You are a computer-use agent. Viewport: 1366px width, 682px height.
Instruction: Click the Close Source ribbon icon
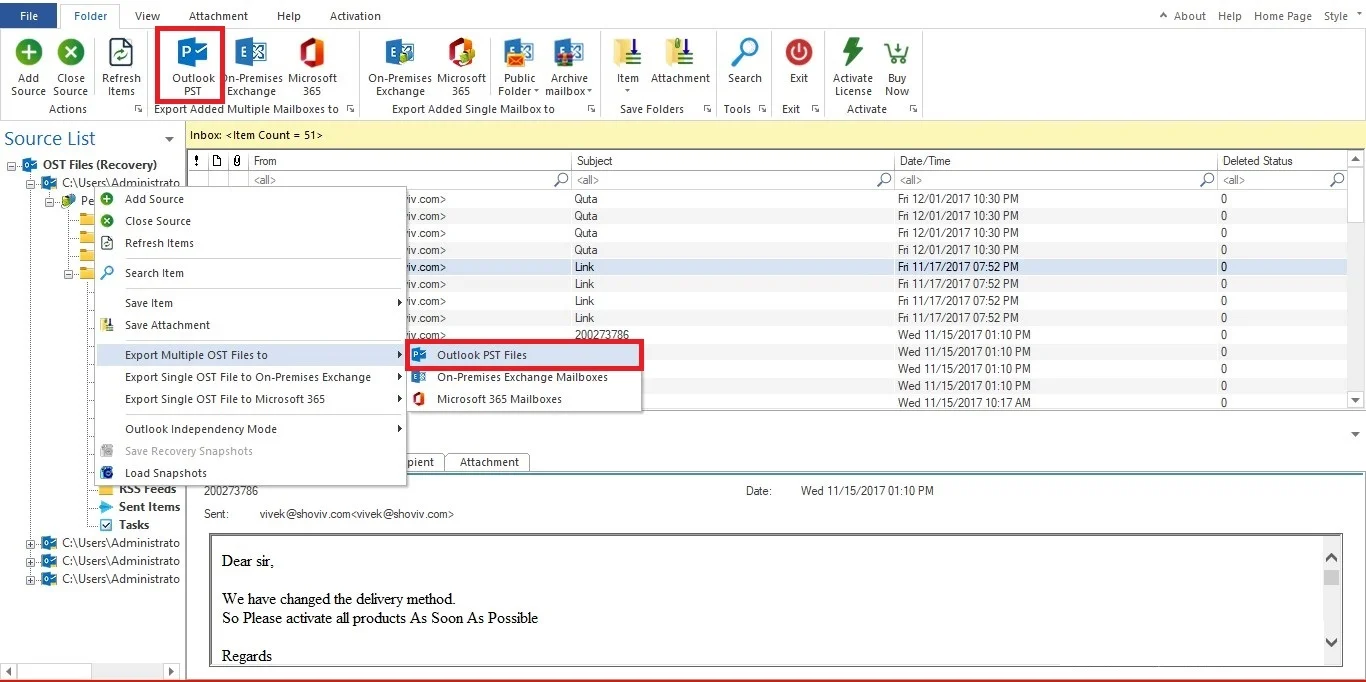click(70, 67)
